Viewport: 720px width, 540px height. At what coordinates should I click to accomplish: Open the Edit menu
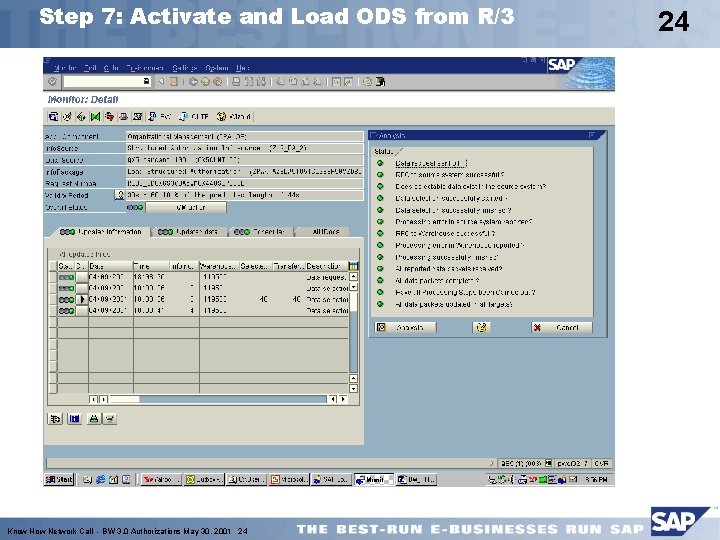90,68
